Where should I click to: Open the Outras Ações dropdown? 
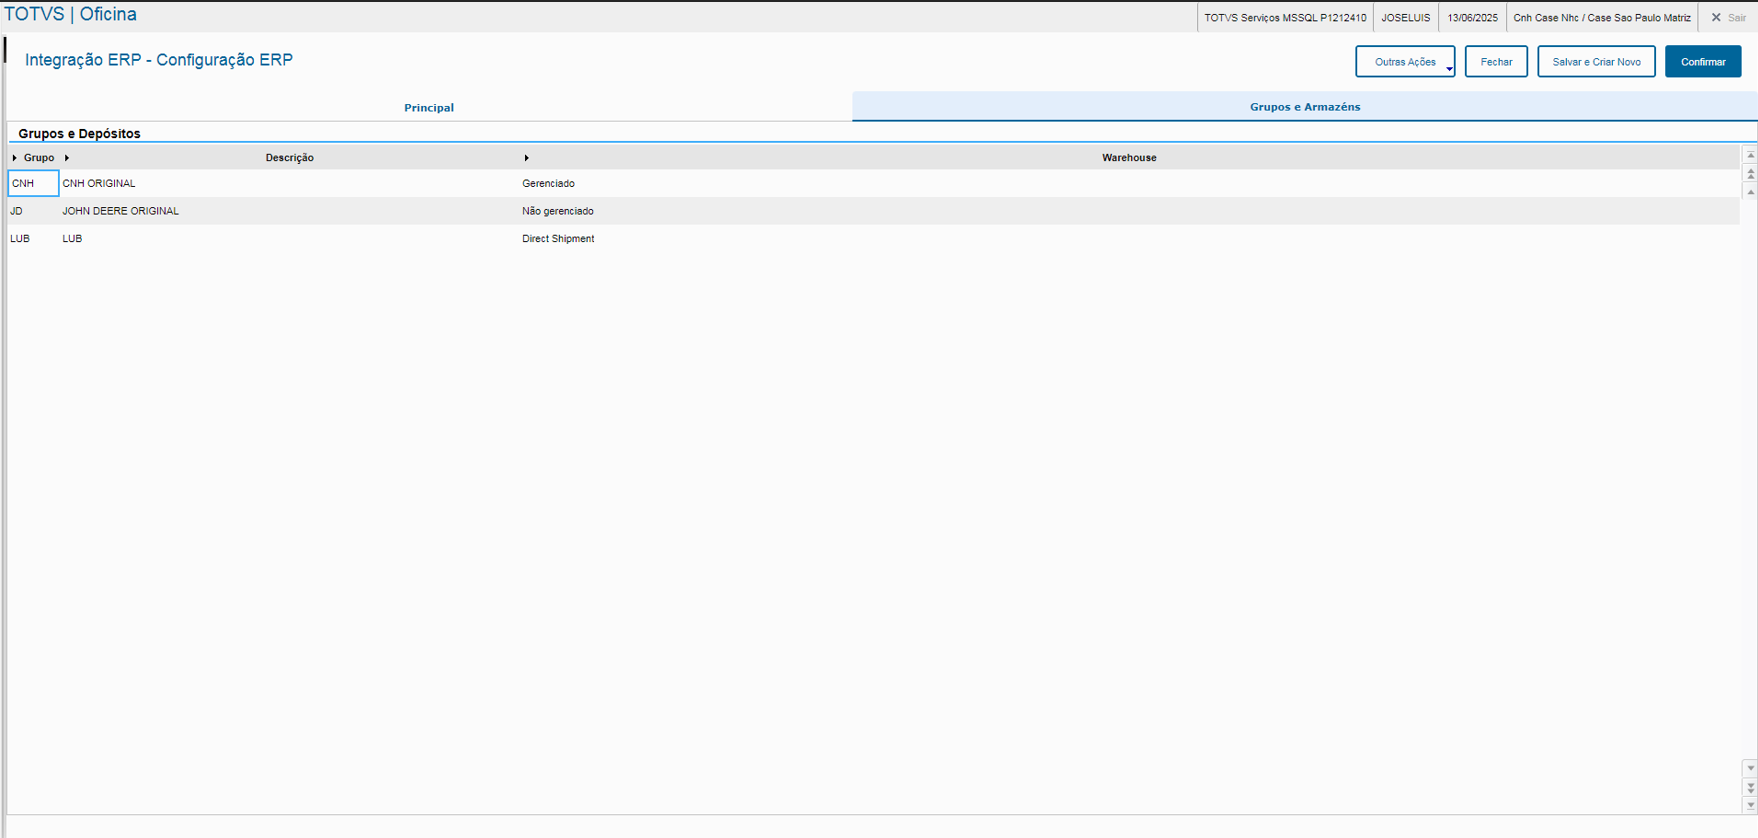click(1405, 62)
